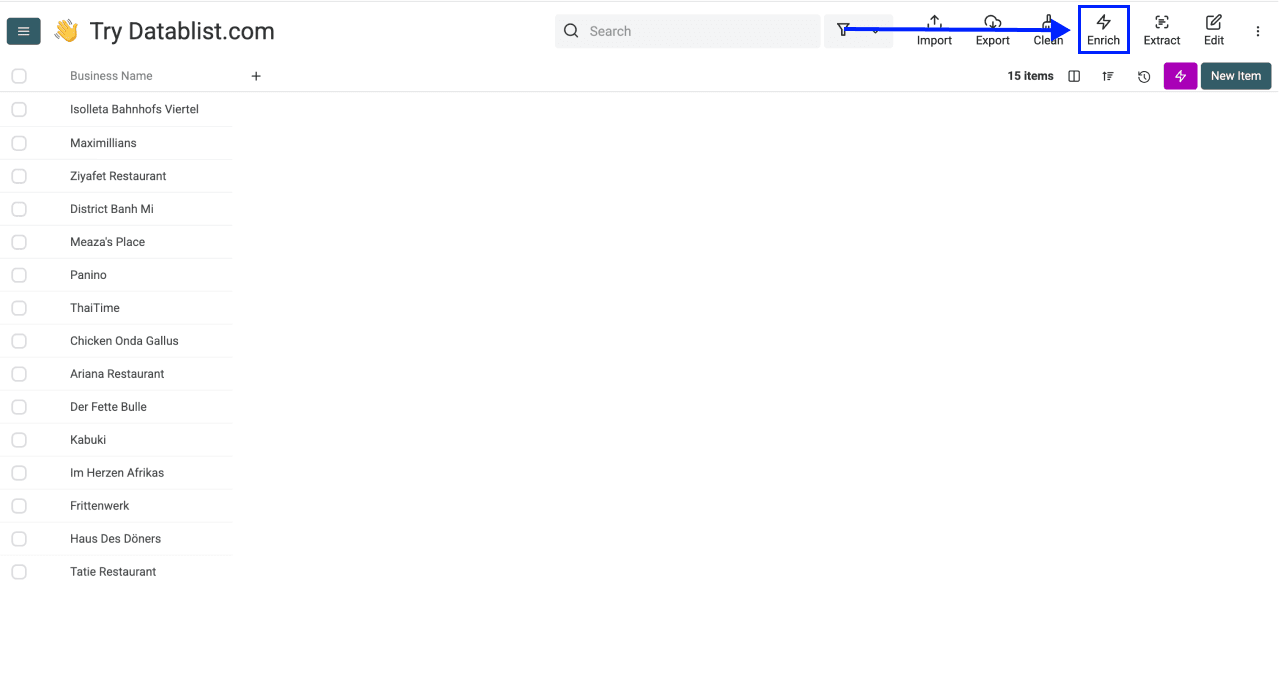The height and width of the screenshot is (700, 1279).
Task: Check the checkbox next to Maximillians
Action: [x=18, y=142]
